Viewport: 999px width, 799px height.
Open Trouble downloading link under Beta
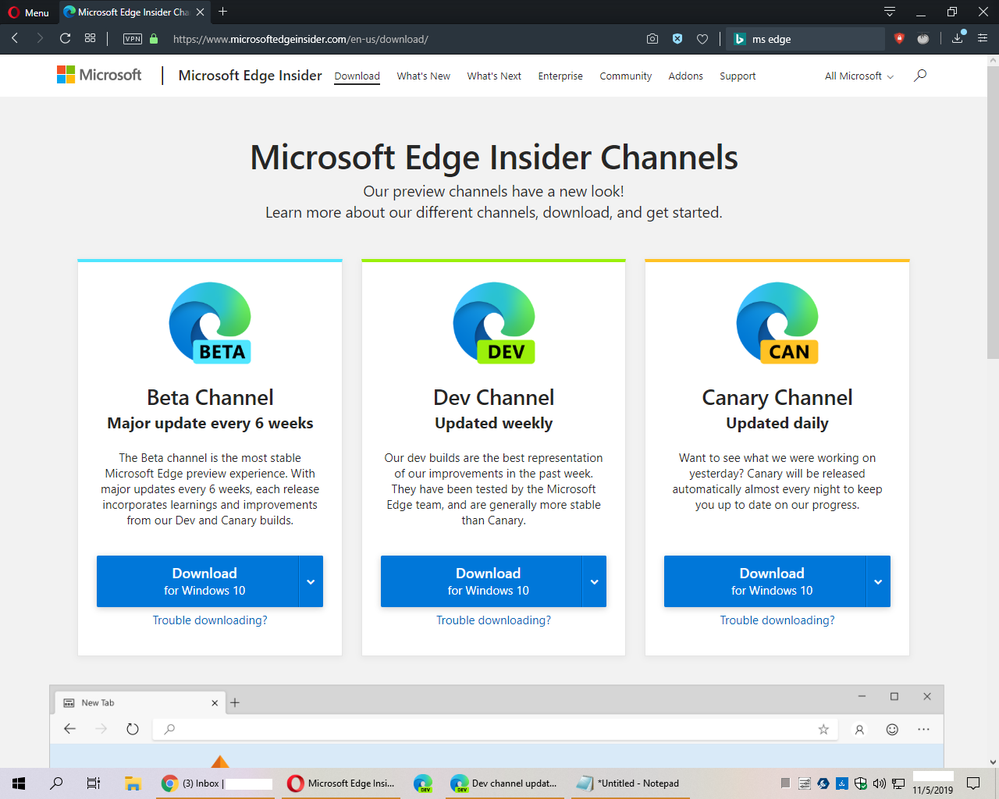pyautogui.click(x=210, y=620)
